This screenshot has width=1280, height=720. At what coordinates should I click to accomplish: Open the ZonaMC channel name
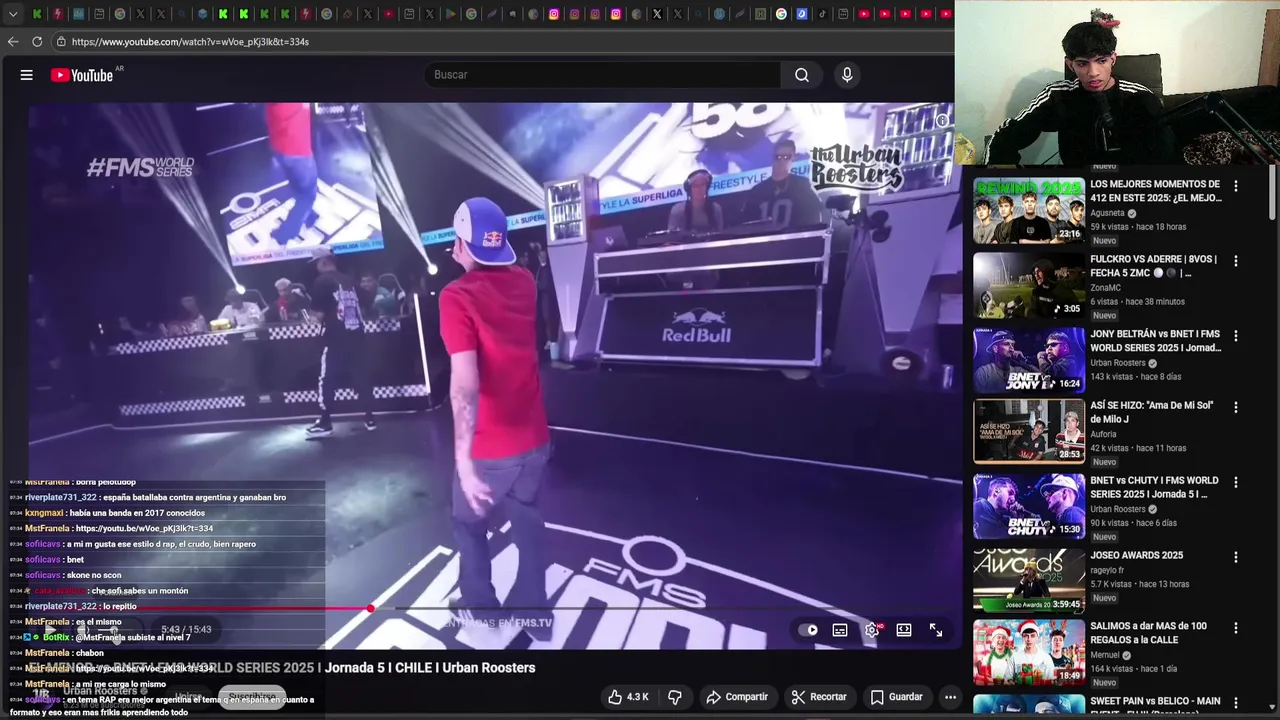[1105, 288]
